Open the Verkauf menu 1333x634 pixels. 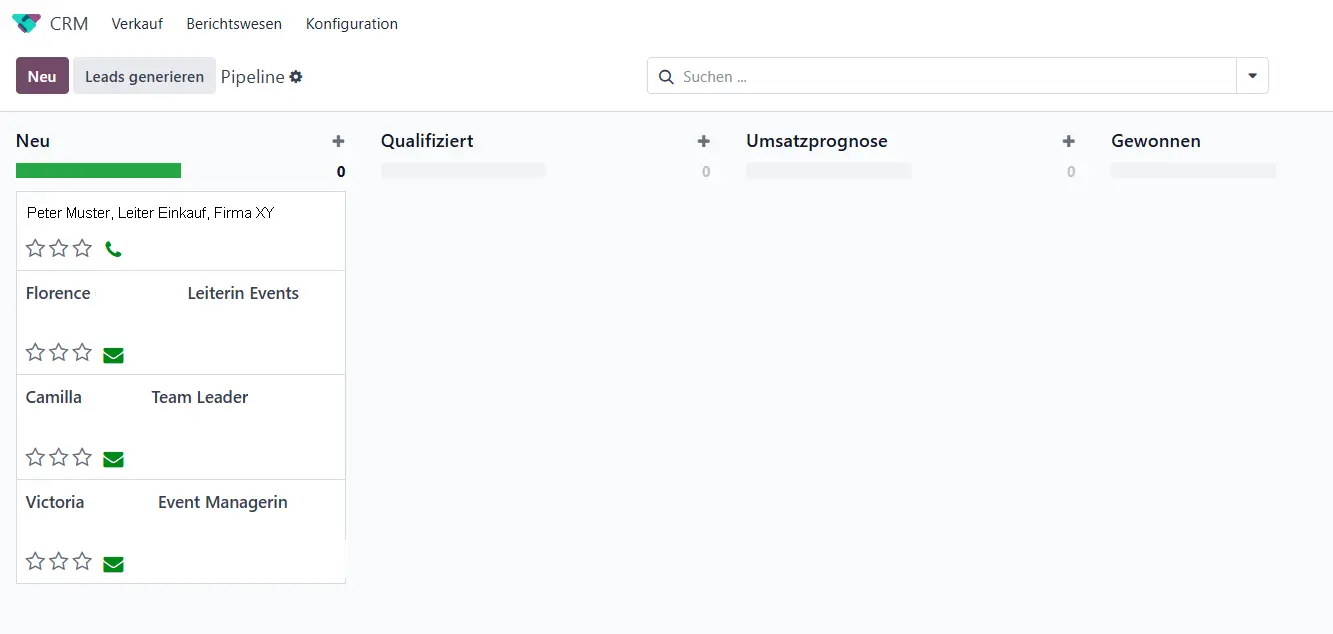click(x=137, y=24)
